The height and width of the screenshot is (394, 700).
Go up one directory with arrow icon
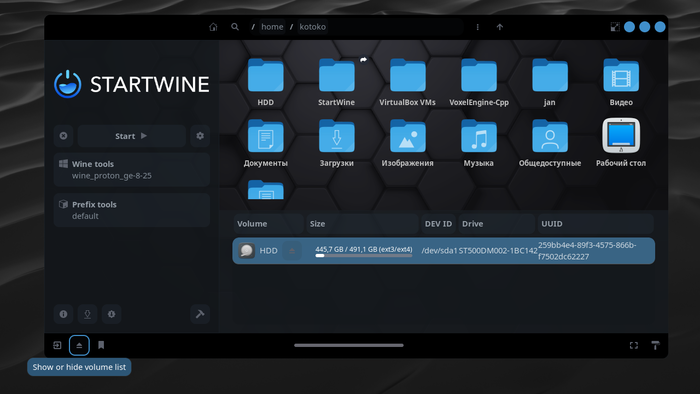pyautogui.click(x=500, y=27)
